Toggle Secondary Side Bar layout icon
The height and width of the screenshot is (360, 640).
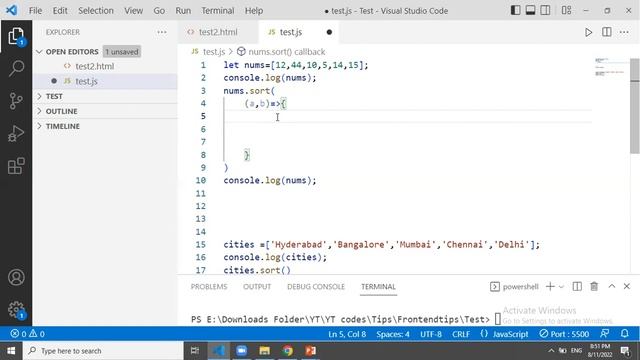tap(545, 10)
